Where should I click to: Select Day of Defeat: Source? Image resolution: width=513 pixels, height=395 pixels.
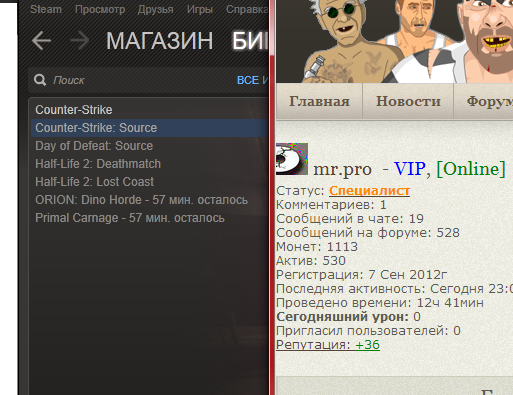[149, 146]
